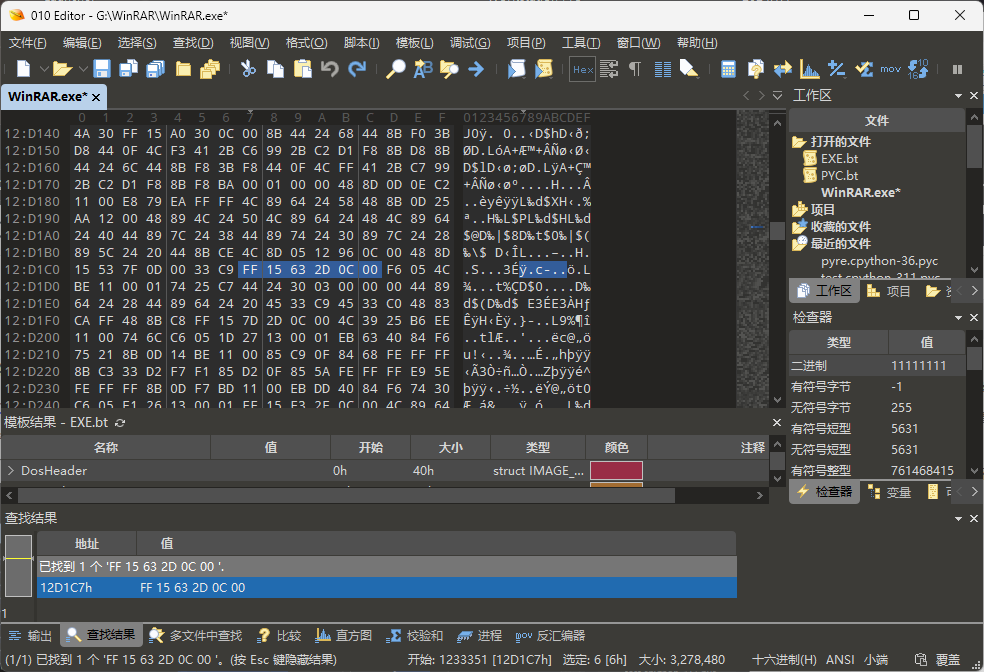Click the 10/16 base converter icon
This screenshot has height=672, width=984.
tap(918, 68)
